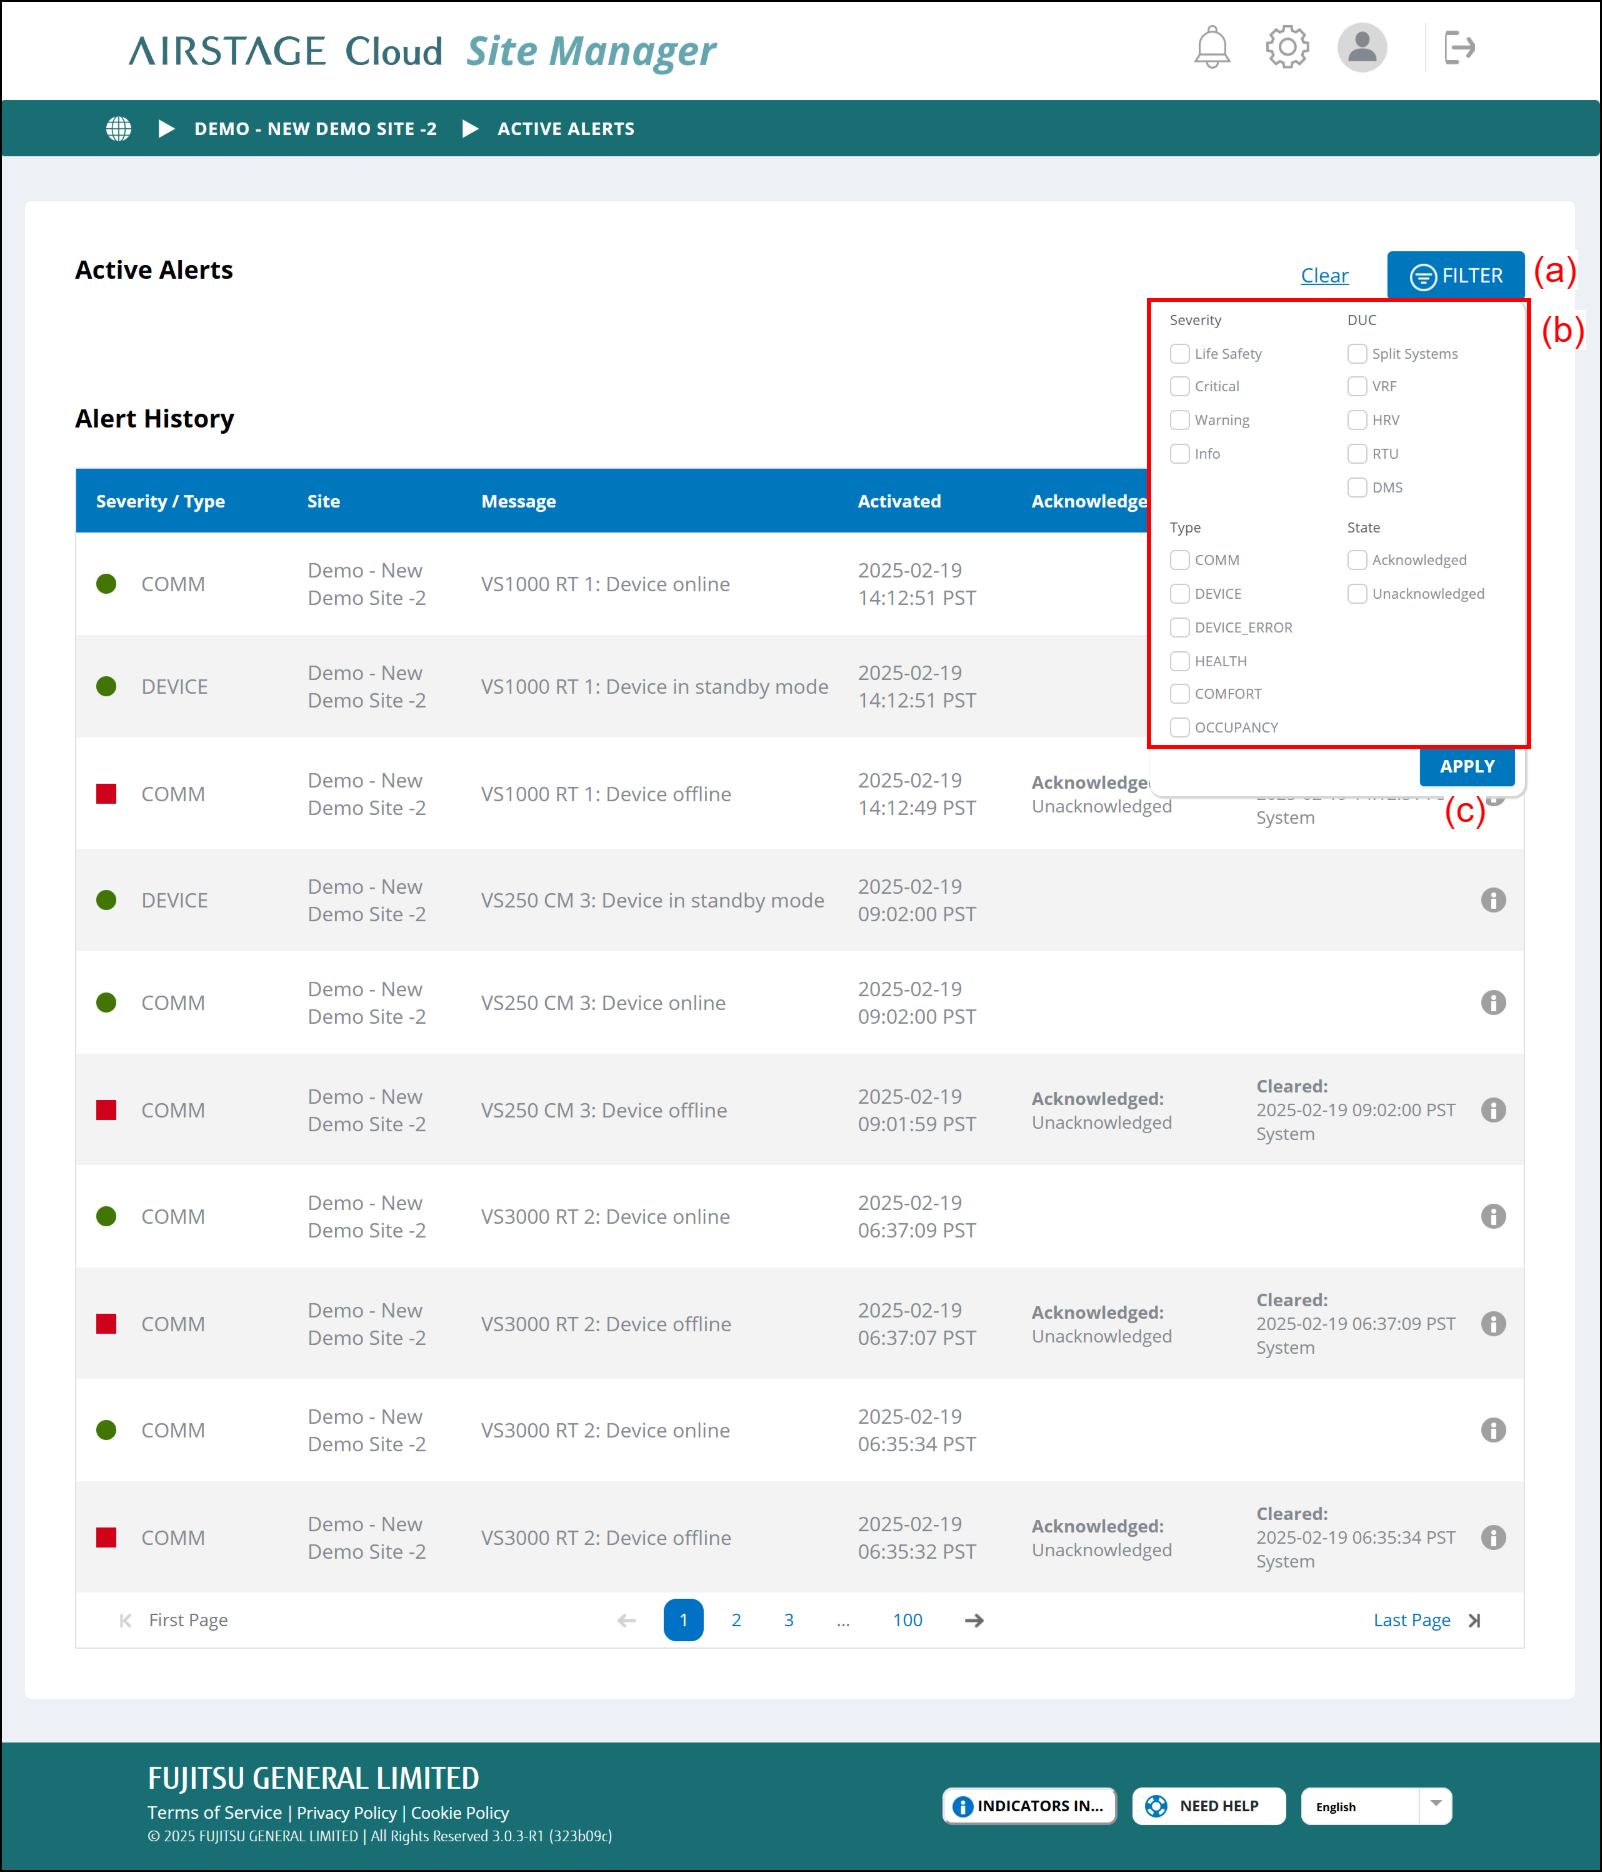Click the Clear filter link
Screen dimensions: 1602x1872
[1324, 276]
